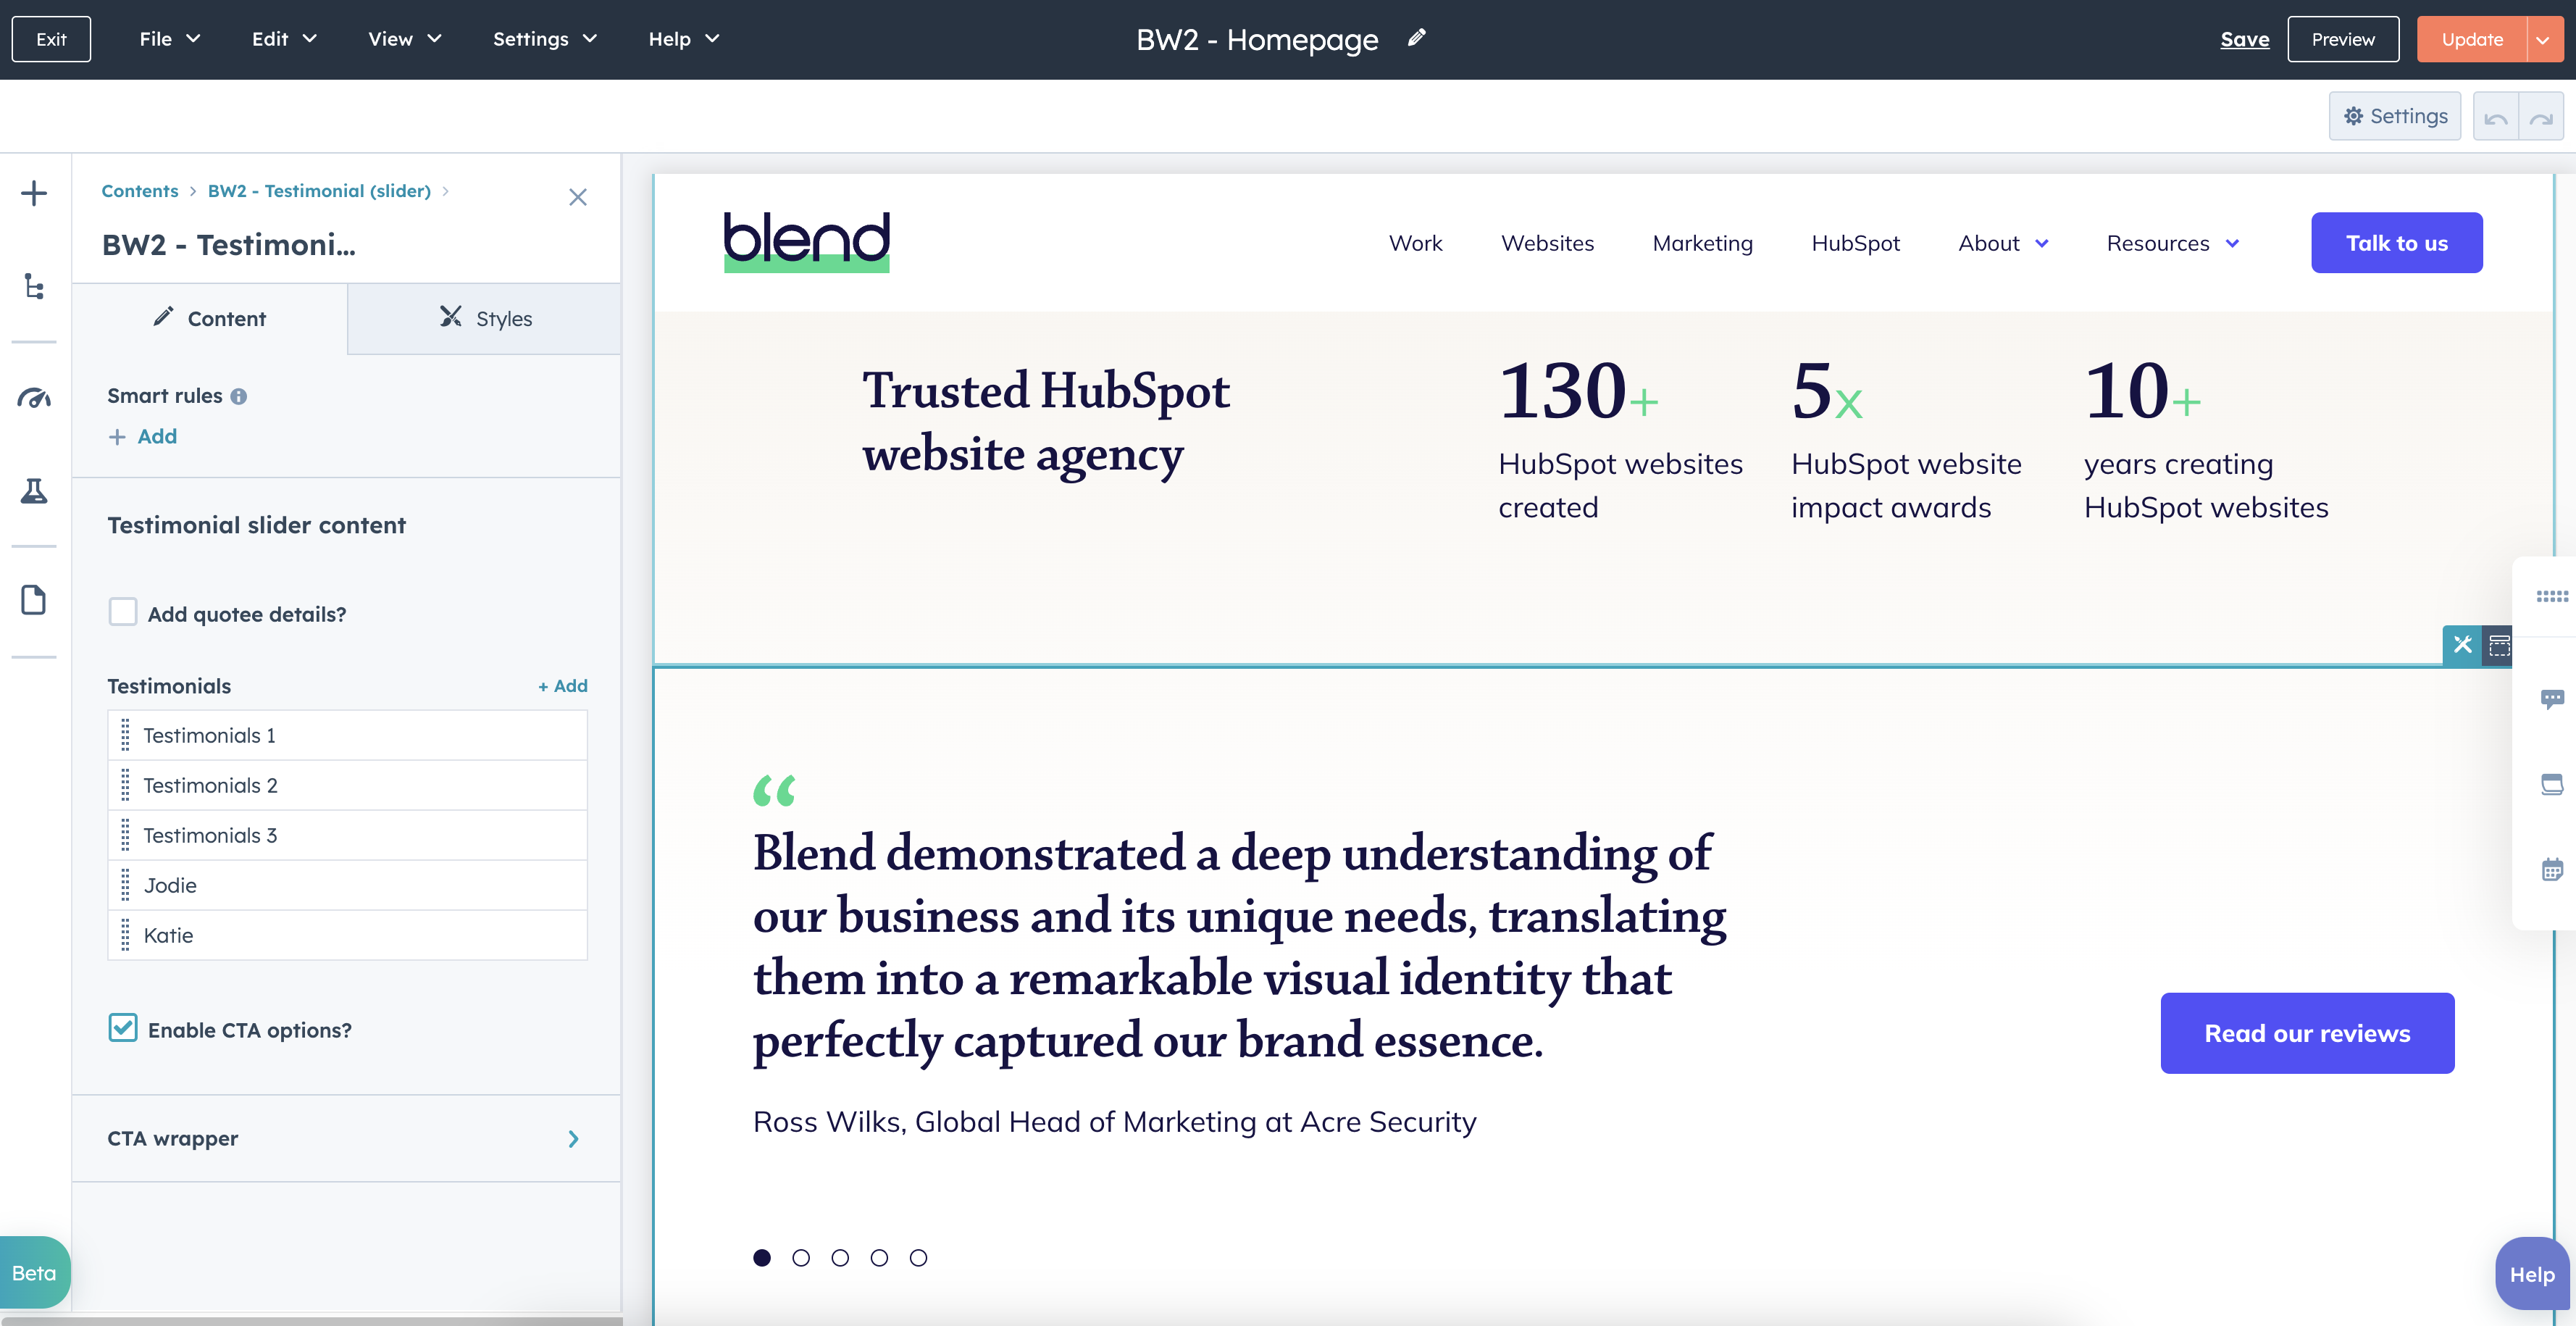Click the wrench edit icon on the testimonial module
Viewport: 2576px width, 1326px height.
pos(2462,646)
